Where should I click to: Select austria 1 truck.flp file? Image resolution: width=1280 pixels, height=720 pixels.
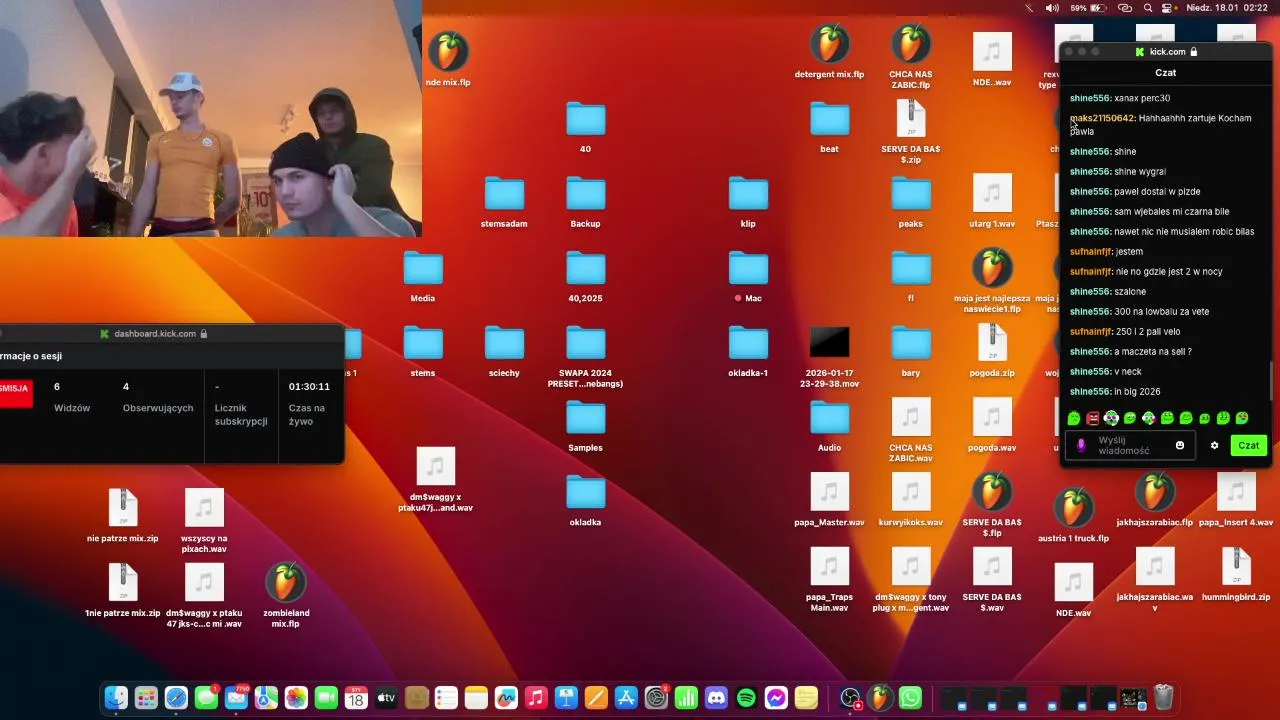[x=1073, y=510]
